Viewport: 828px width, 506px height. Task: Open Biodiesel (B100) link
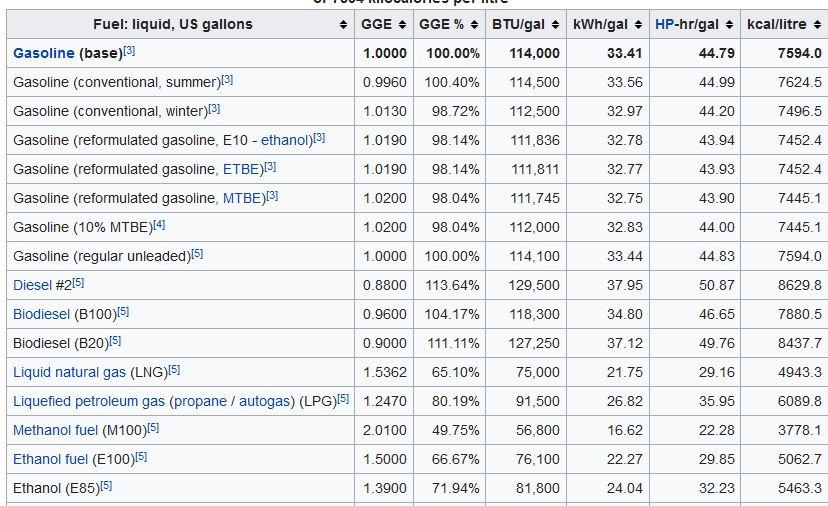[41, 315]
